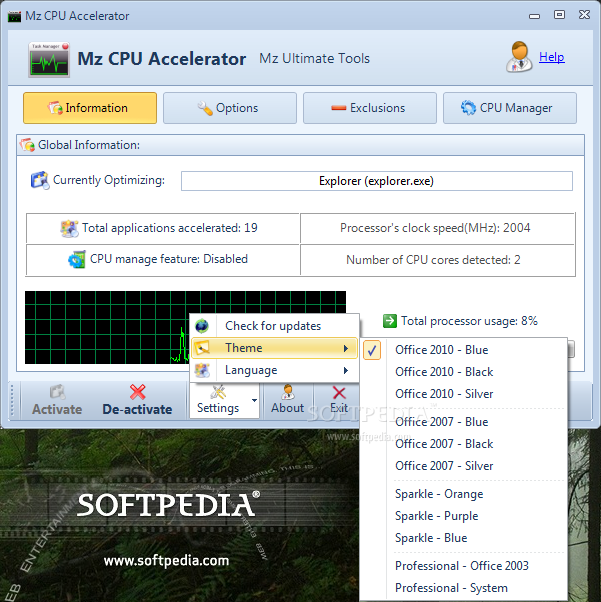Switch to the Exclusions tab

[370, 108]
